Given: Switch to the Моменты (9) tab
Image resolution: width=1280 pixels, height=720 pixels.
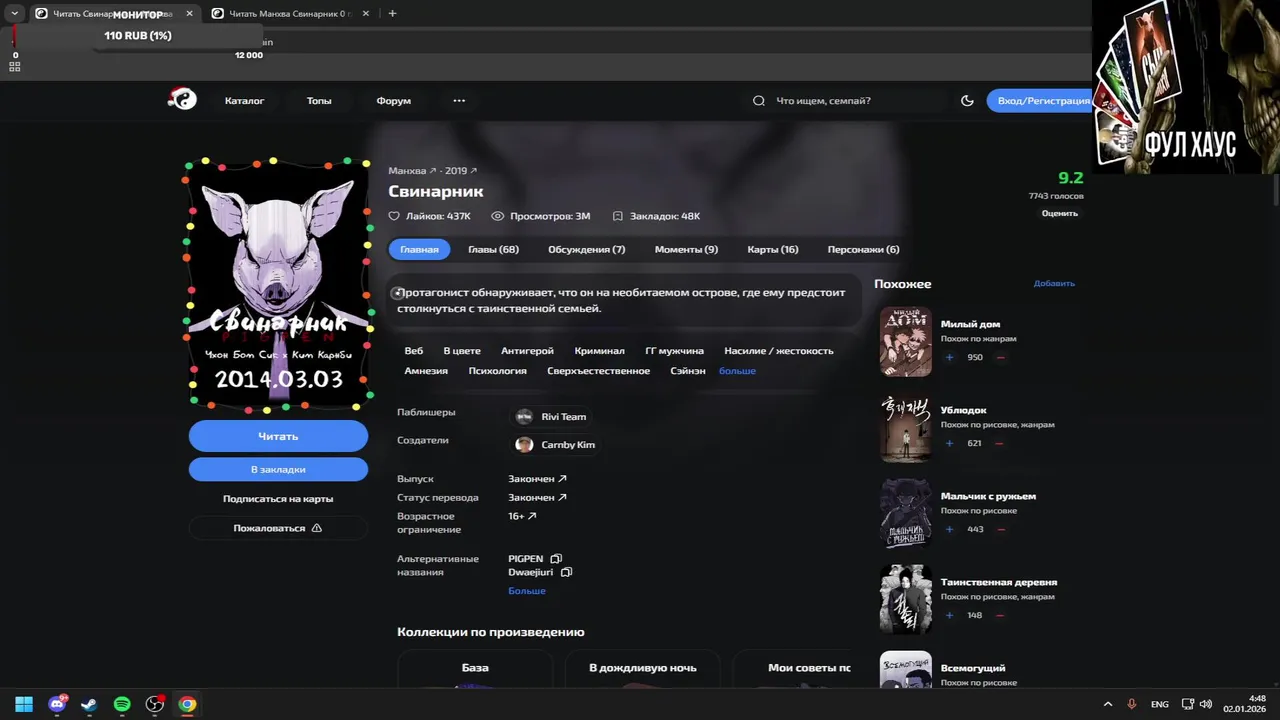Looking at the screenshot, I should point(686,249).
